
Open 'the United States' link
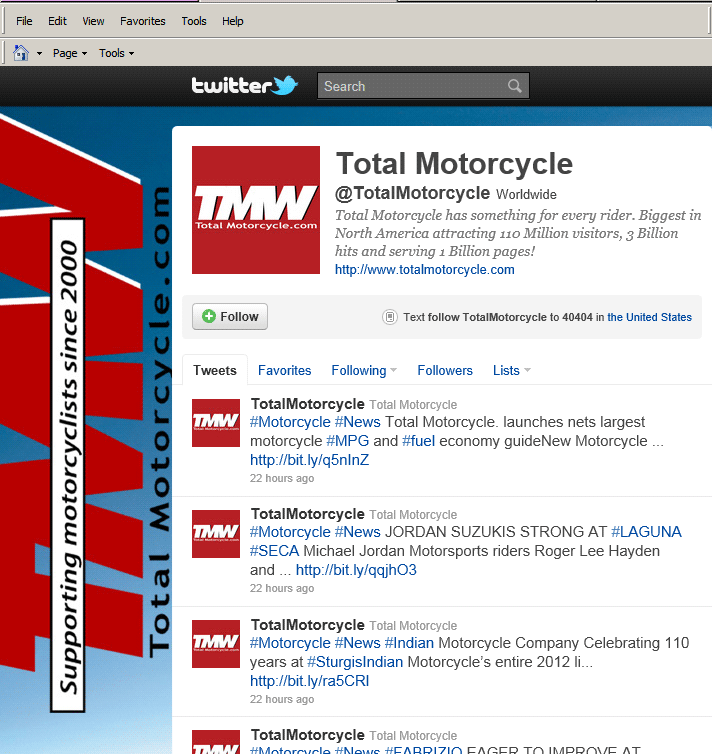pyautogui.click(x=649, y=317)
